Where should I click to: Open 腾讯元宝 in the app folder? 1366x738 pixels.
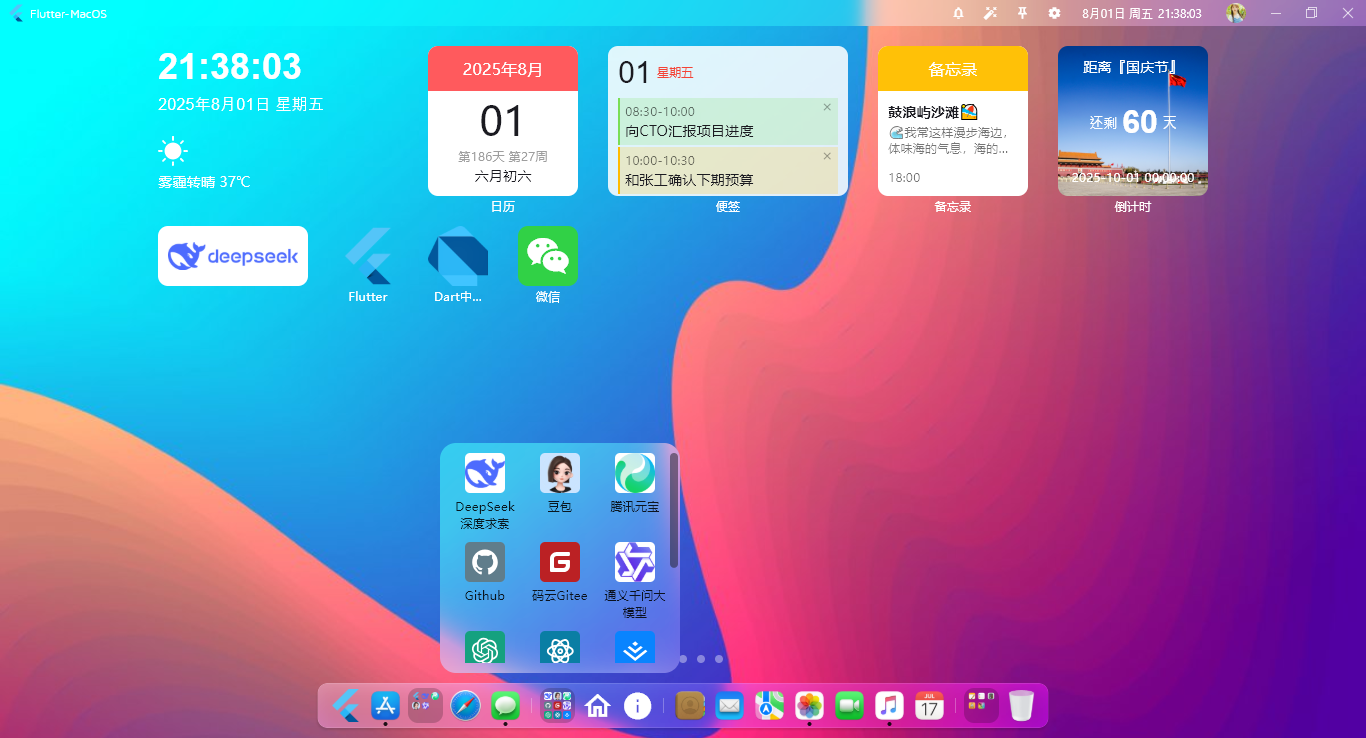pyautogui.click(x=635, y=472)
